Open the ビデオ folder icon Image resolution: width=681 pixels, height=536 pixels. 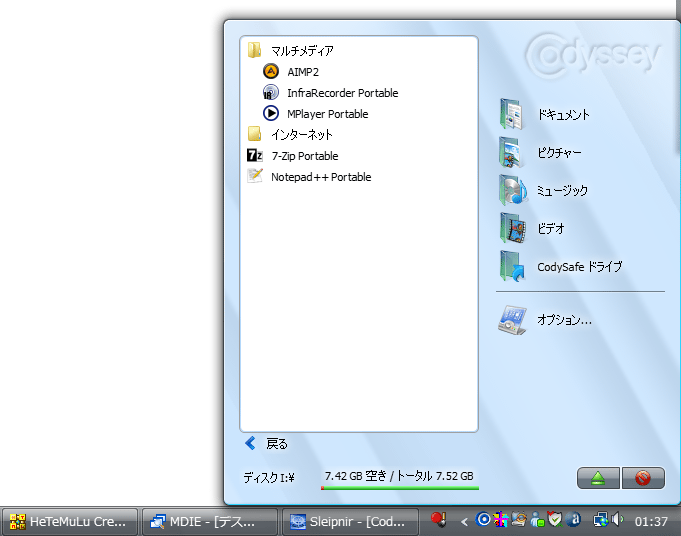512,228
